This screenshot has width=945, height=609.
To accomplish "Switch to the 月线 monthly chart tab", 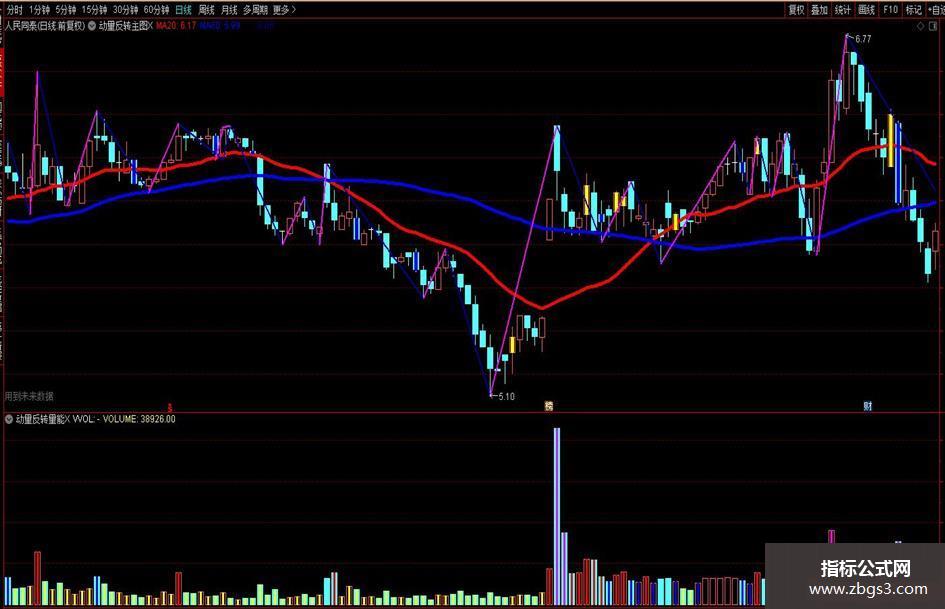I will pos(229,10).
